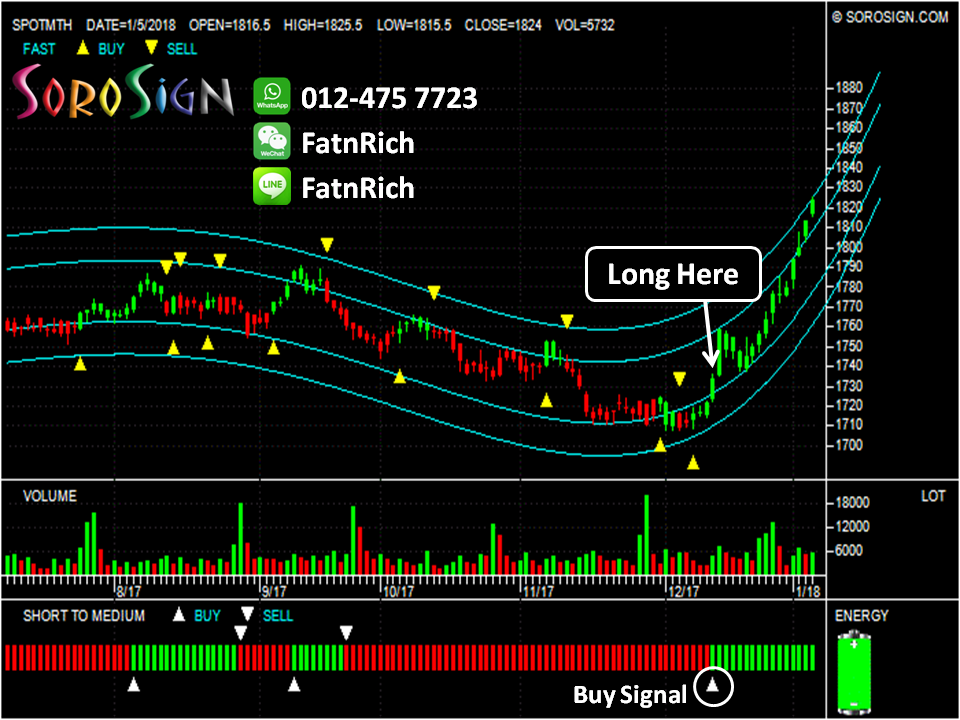Click the lowest yellow buy triangle on the price chart
This screenshot has width=960, height=720.
pyautogui.click(x=693, y=462)
